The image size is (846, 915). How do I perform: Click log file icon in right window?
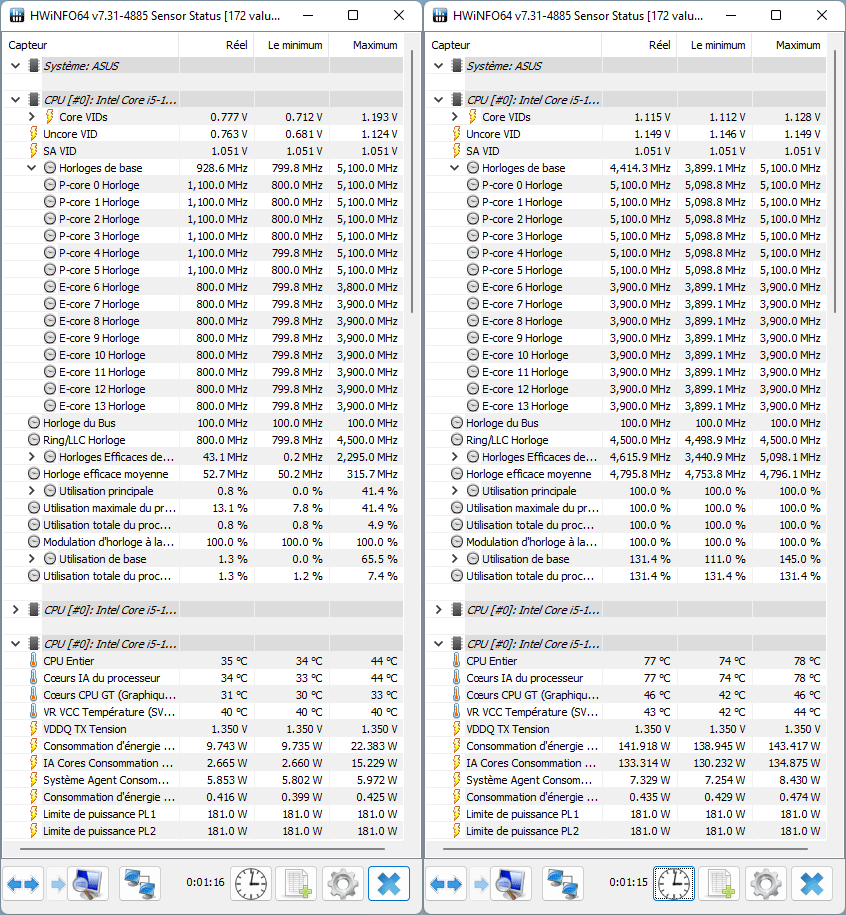tap(720, 884)
